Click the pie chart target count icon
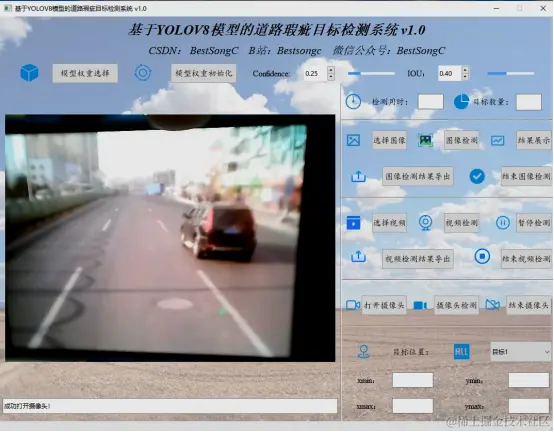This screenshot has width=554, height=432. pyautogui.click(x=461, y=102)
